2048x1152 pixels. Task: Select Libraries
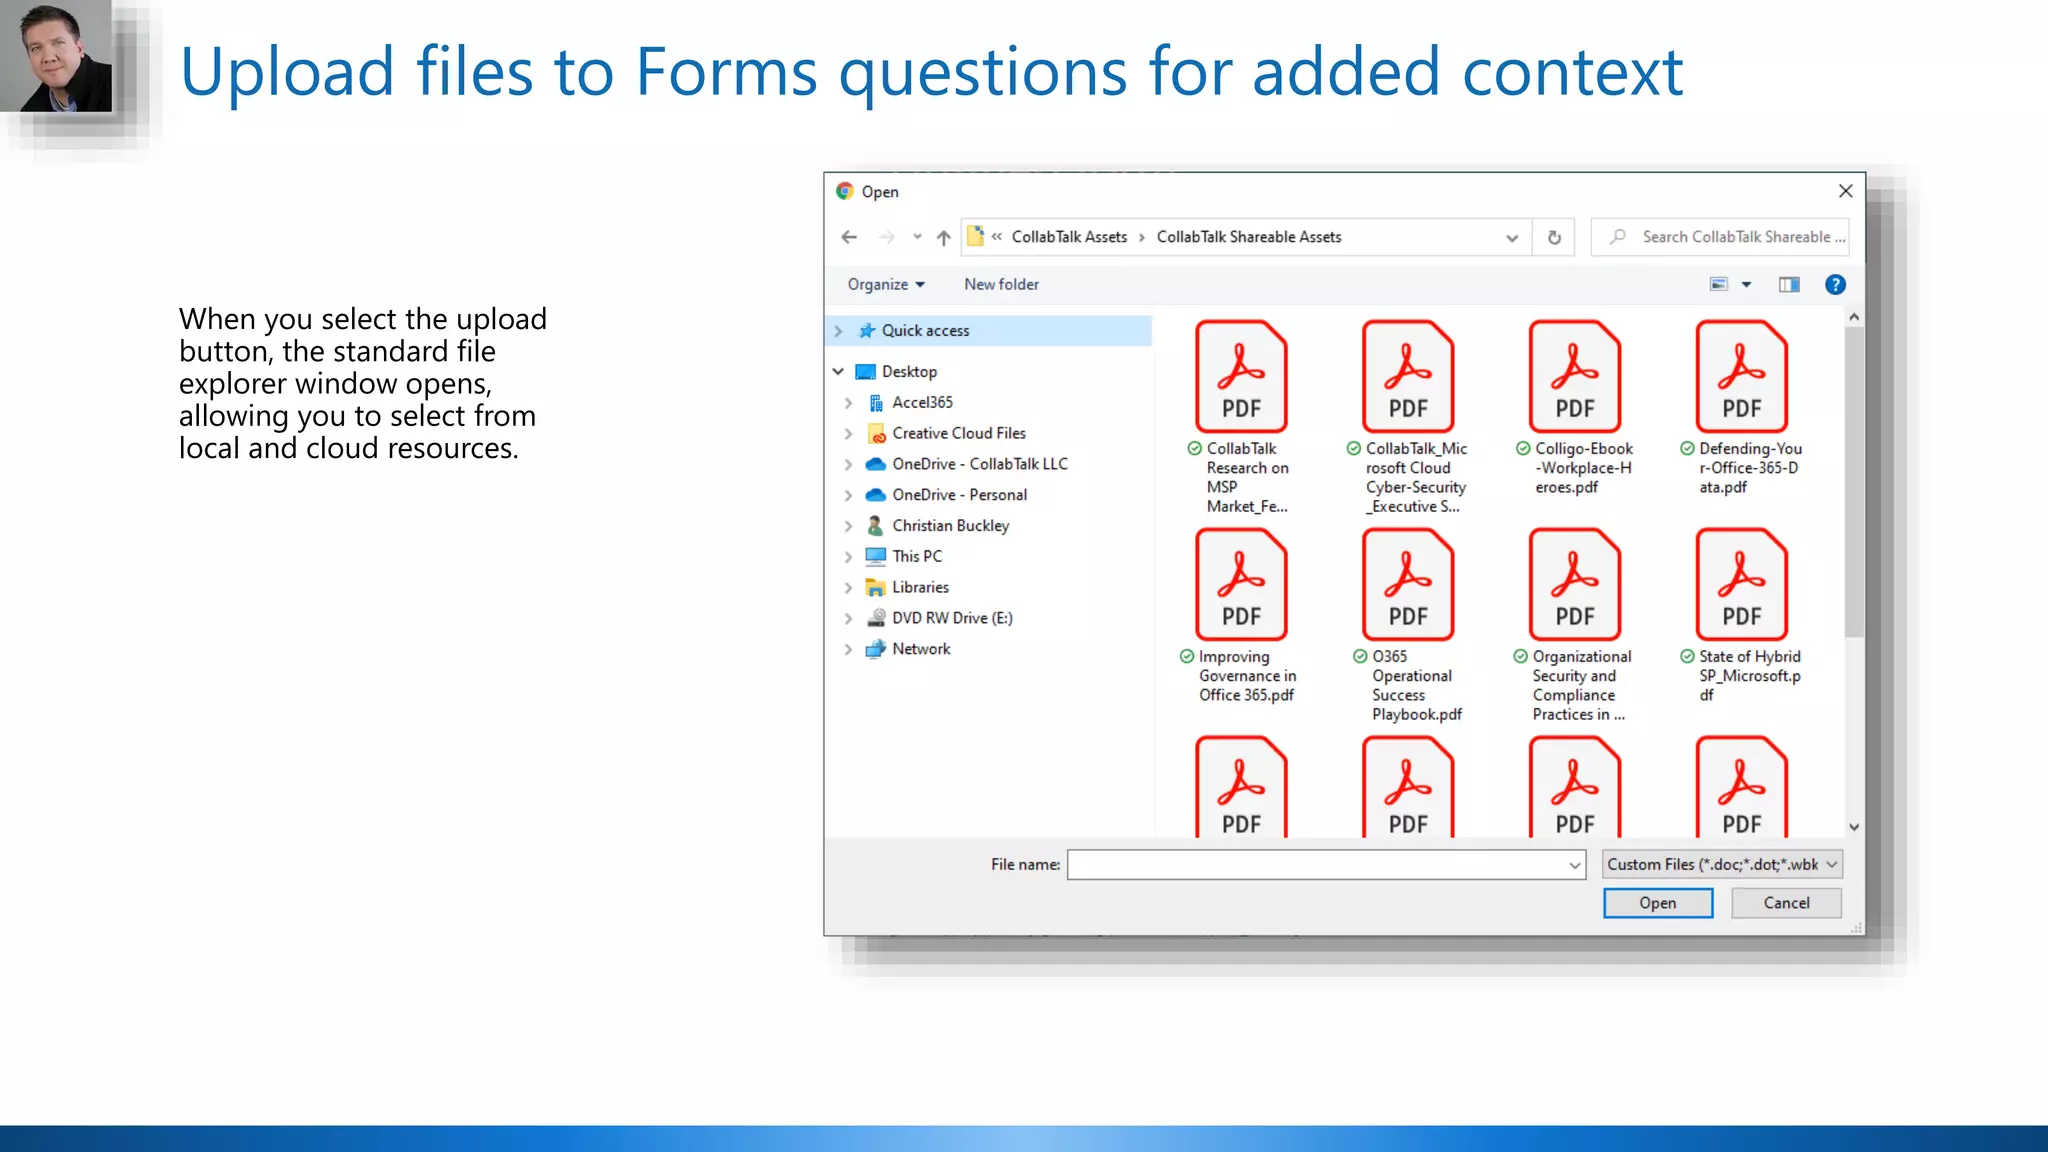(x=920, y=587)
